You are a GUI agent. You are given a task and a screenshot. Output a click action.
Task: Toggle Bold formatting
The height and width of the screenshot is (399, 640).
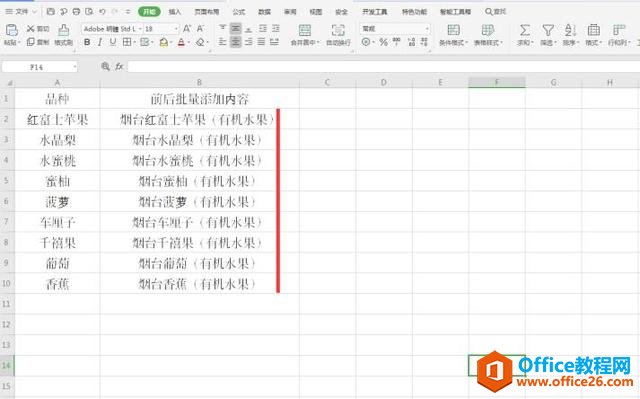(x=87, y=42)
